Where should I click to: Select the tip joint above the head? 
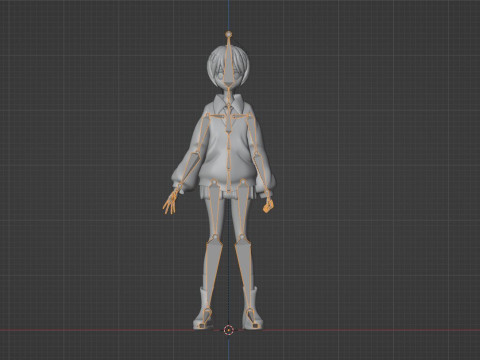click(229, 34)
